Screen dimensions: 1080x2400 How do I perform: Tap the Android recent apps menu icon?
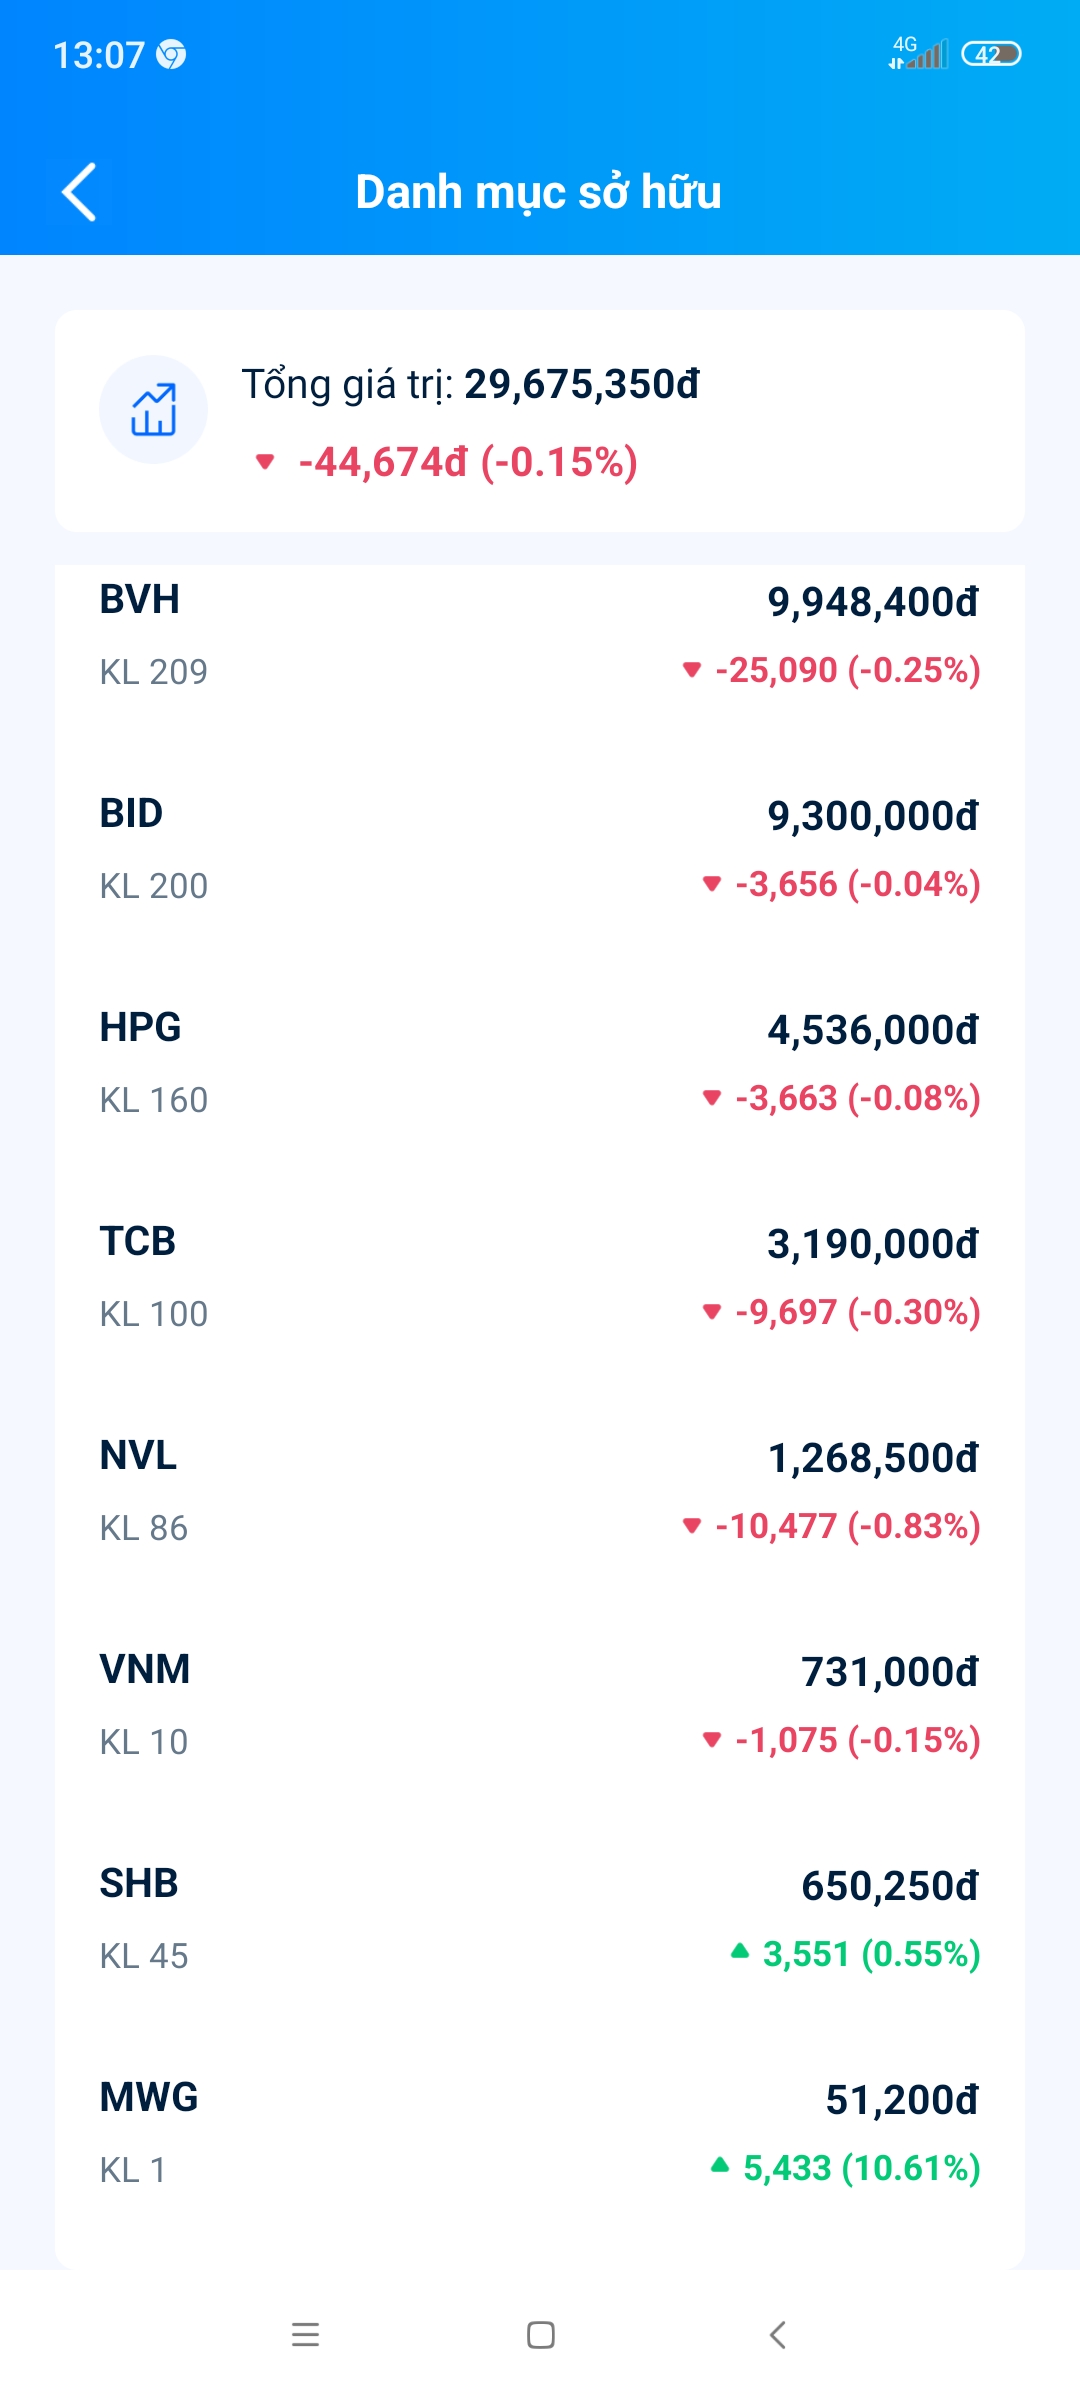305,2335
